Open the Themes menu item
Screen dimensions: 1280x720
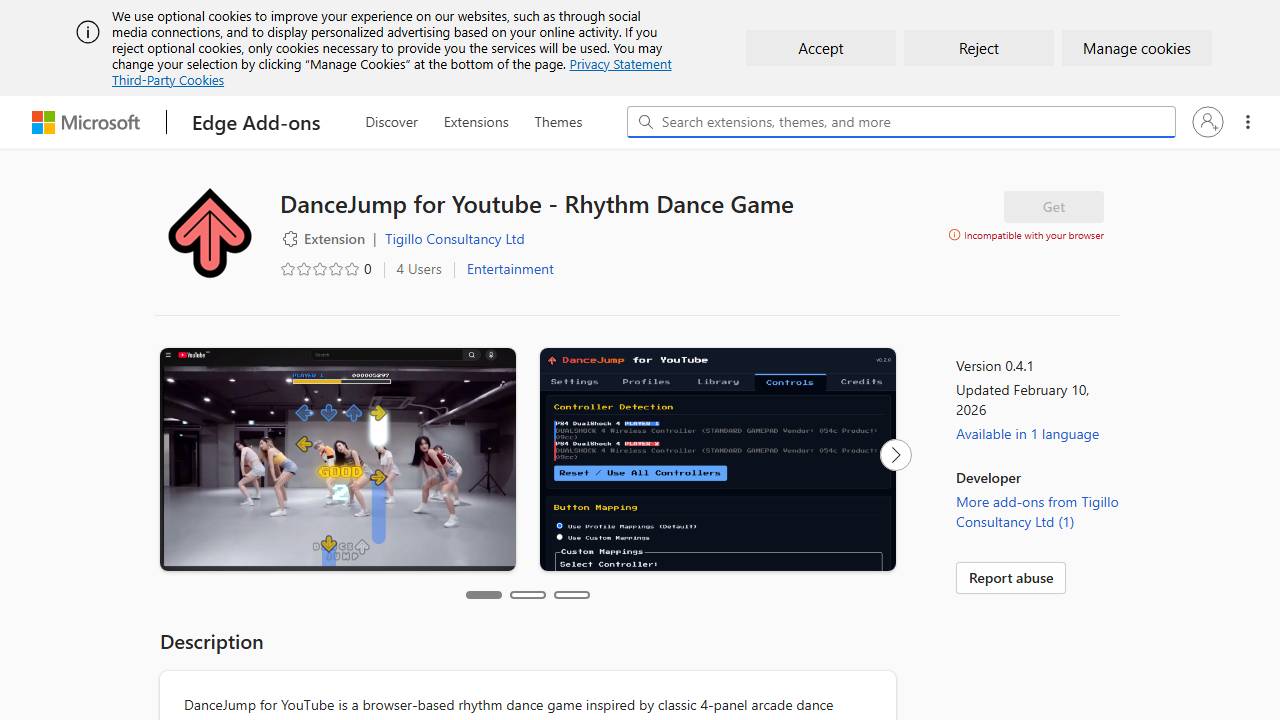pyautogui.click(x=558, y=122)
